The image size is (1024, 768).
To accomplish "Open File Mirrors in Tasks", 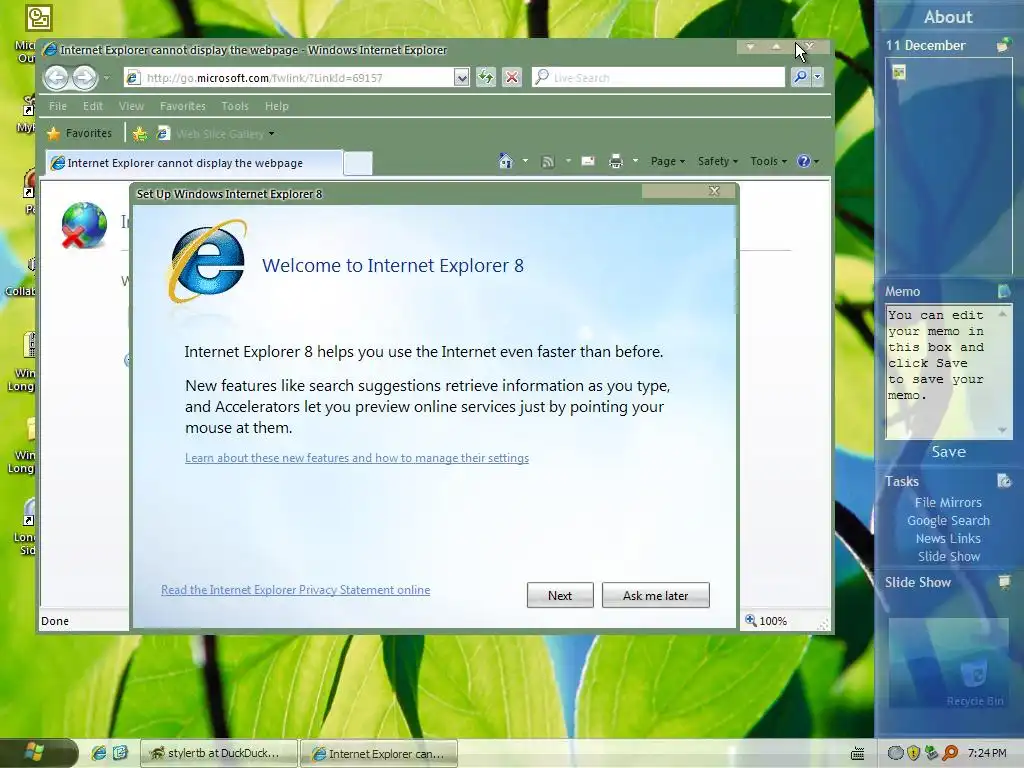I will (948, 502).
